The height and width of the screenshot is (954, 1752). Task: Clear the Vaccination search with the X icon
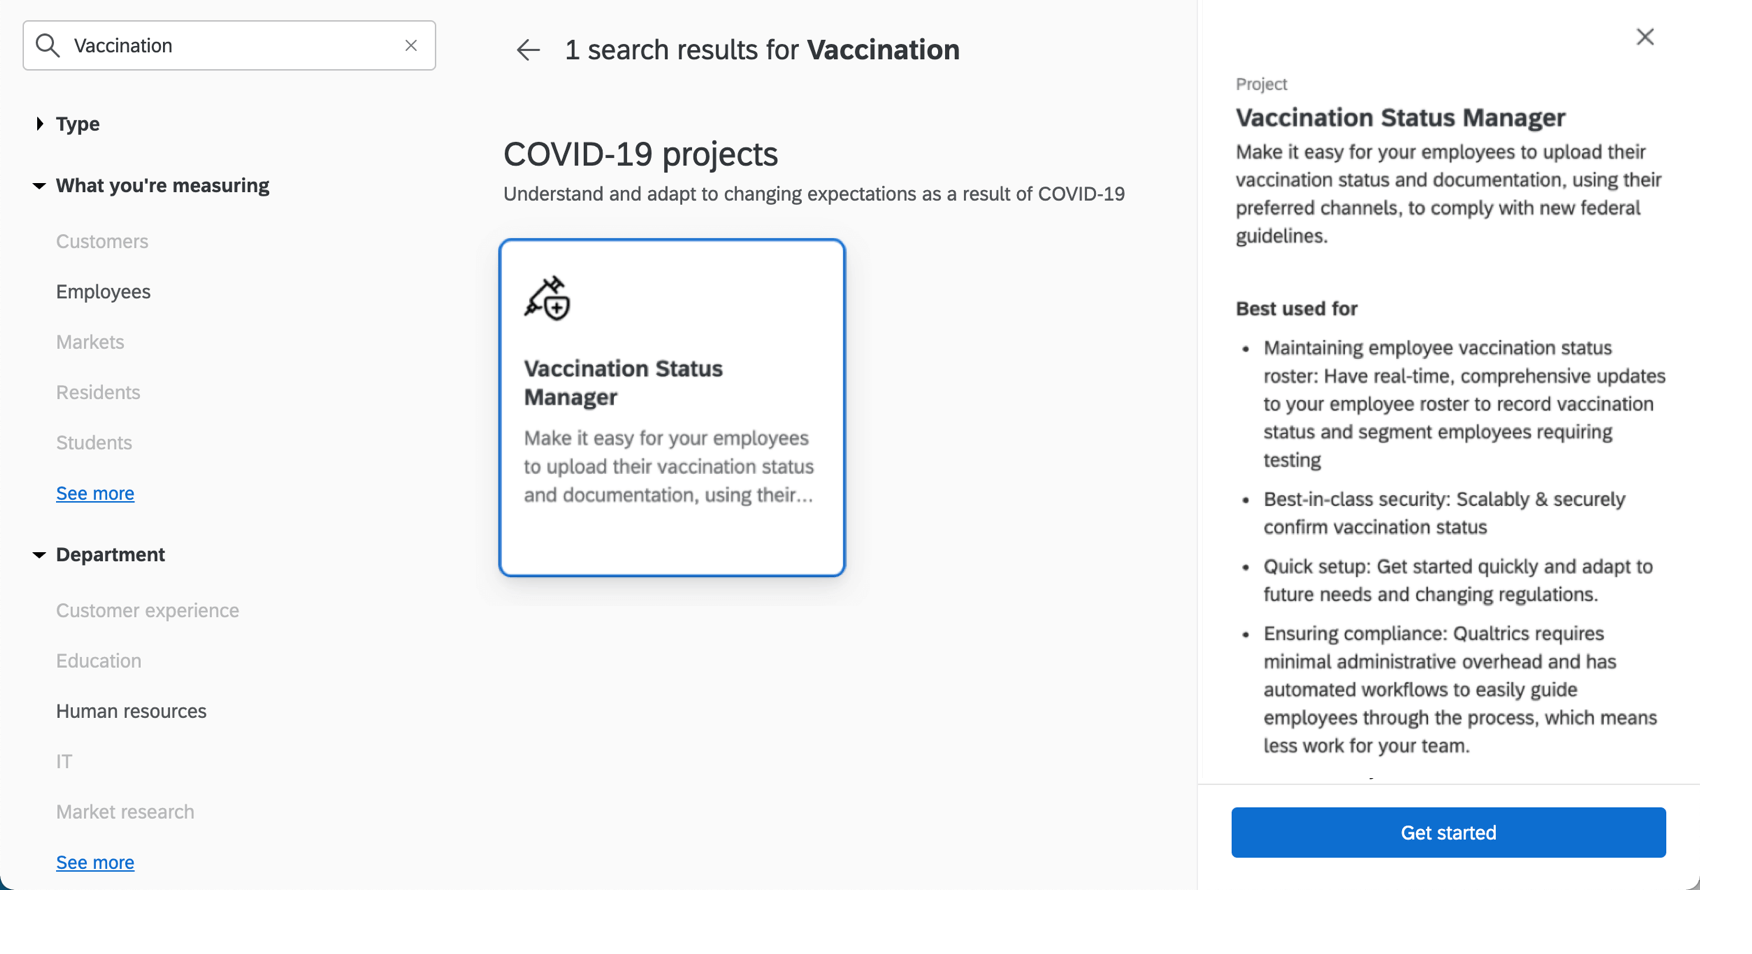pos(410,45)
